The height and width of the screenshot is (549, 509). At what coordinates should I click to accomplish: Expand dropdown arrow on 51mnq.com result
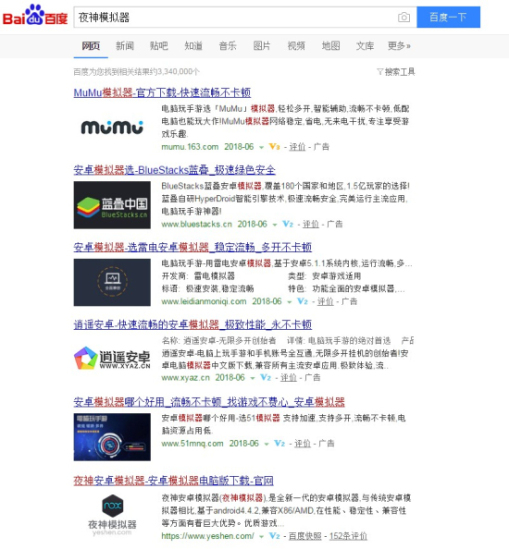click(x=266, y=444)
